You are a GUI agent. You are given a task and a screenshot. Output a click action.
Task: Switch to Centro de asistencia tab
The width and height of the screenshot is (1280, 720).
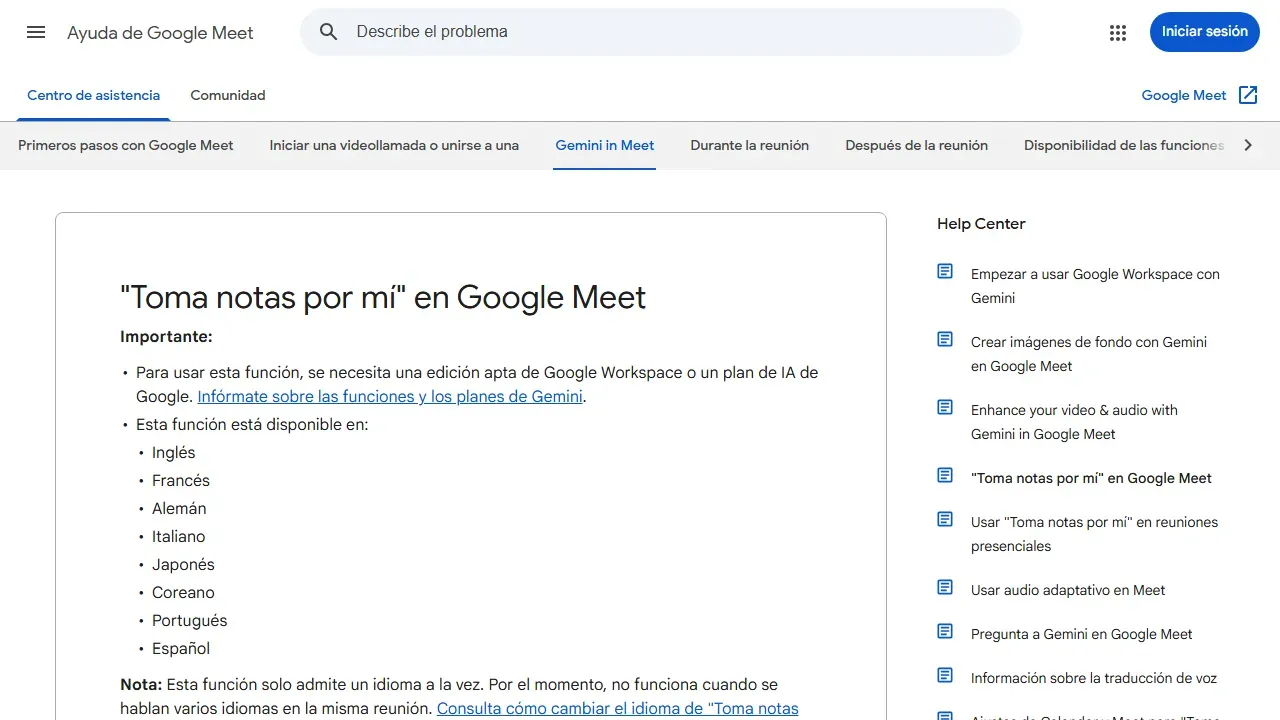pos(93,96)
